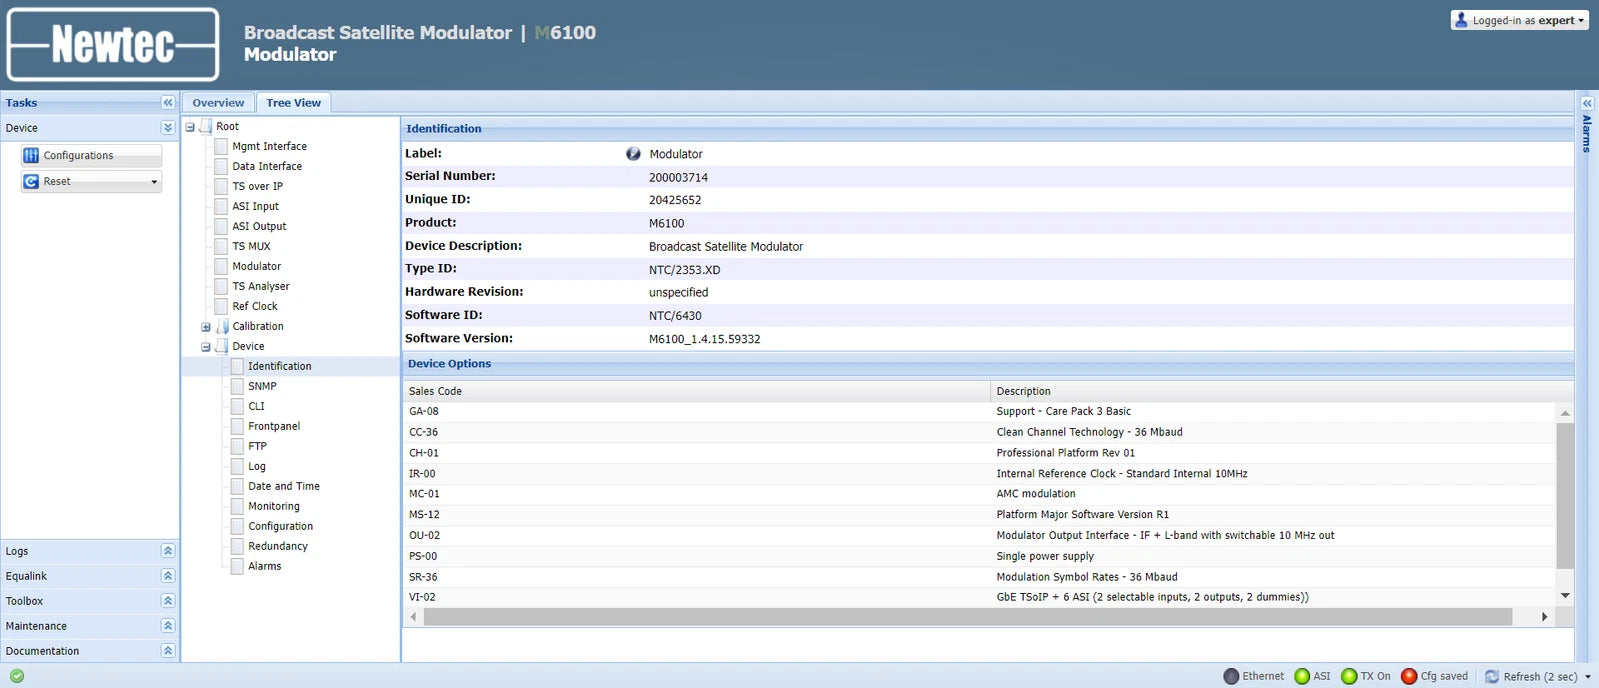Click the TX On status indicator
The image size is (1599, 688).
click(x=1349, y=676)
